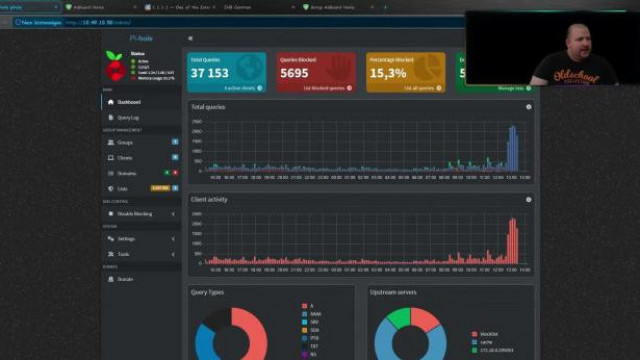Toggle the AAAA query type legend swatch
This screenshot has height=360, width=640.
point(304,314)
